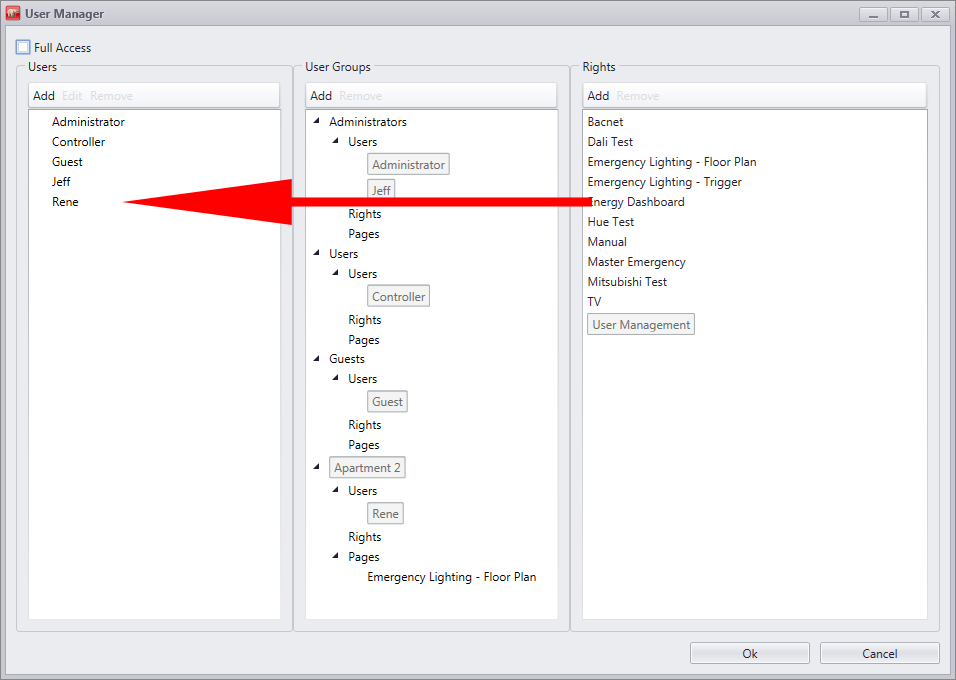Viewport: 956px width, 680px height.
Task: Enable the Full Access checkbox
Action: pyautogui.click(x=23, y=47)
